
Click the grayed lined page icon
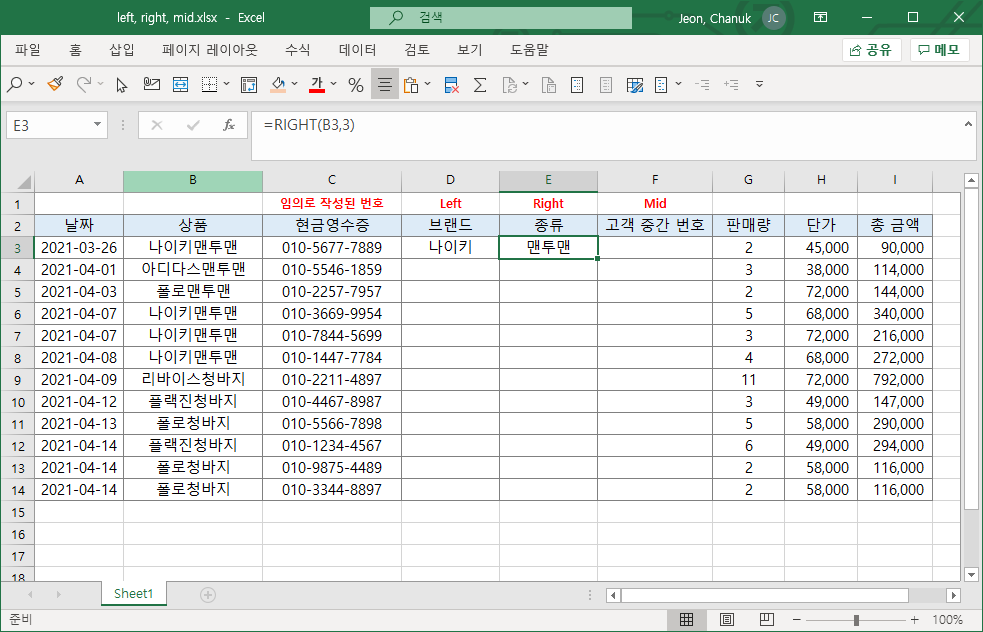[606, 85]
